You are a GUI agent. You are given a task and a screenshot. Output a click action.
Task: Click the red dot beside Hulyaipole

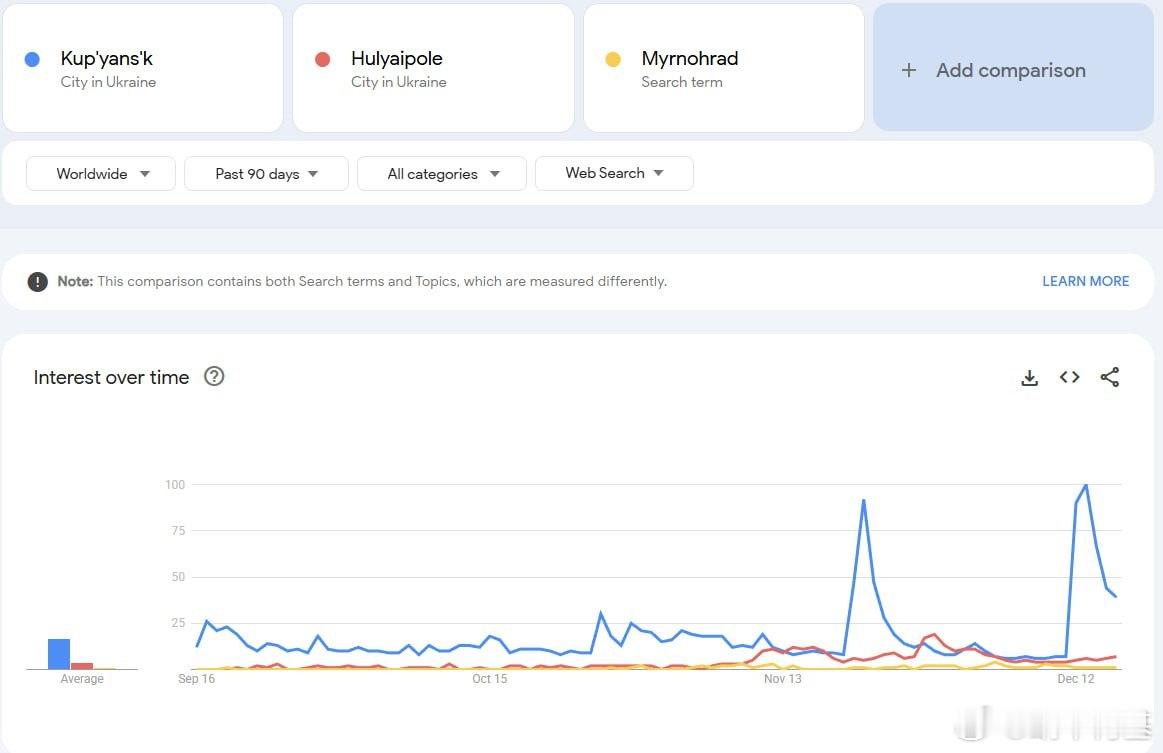coord(322,60)
